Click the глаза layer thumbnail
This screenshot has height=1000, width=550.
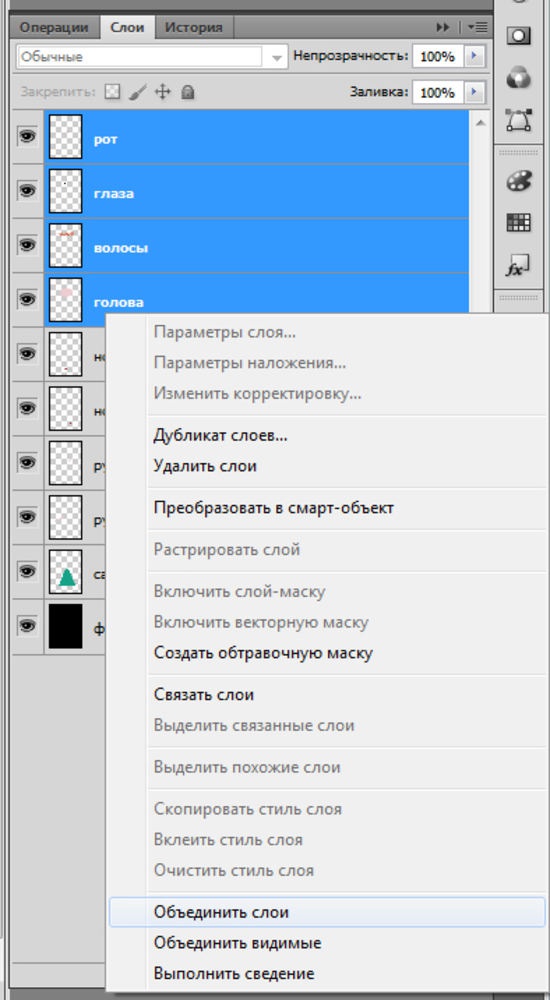(x=66, y=191)
